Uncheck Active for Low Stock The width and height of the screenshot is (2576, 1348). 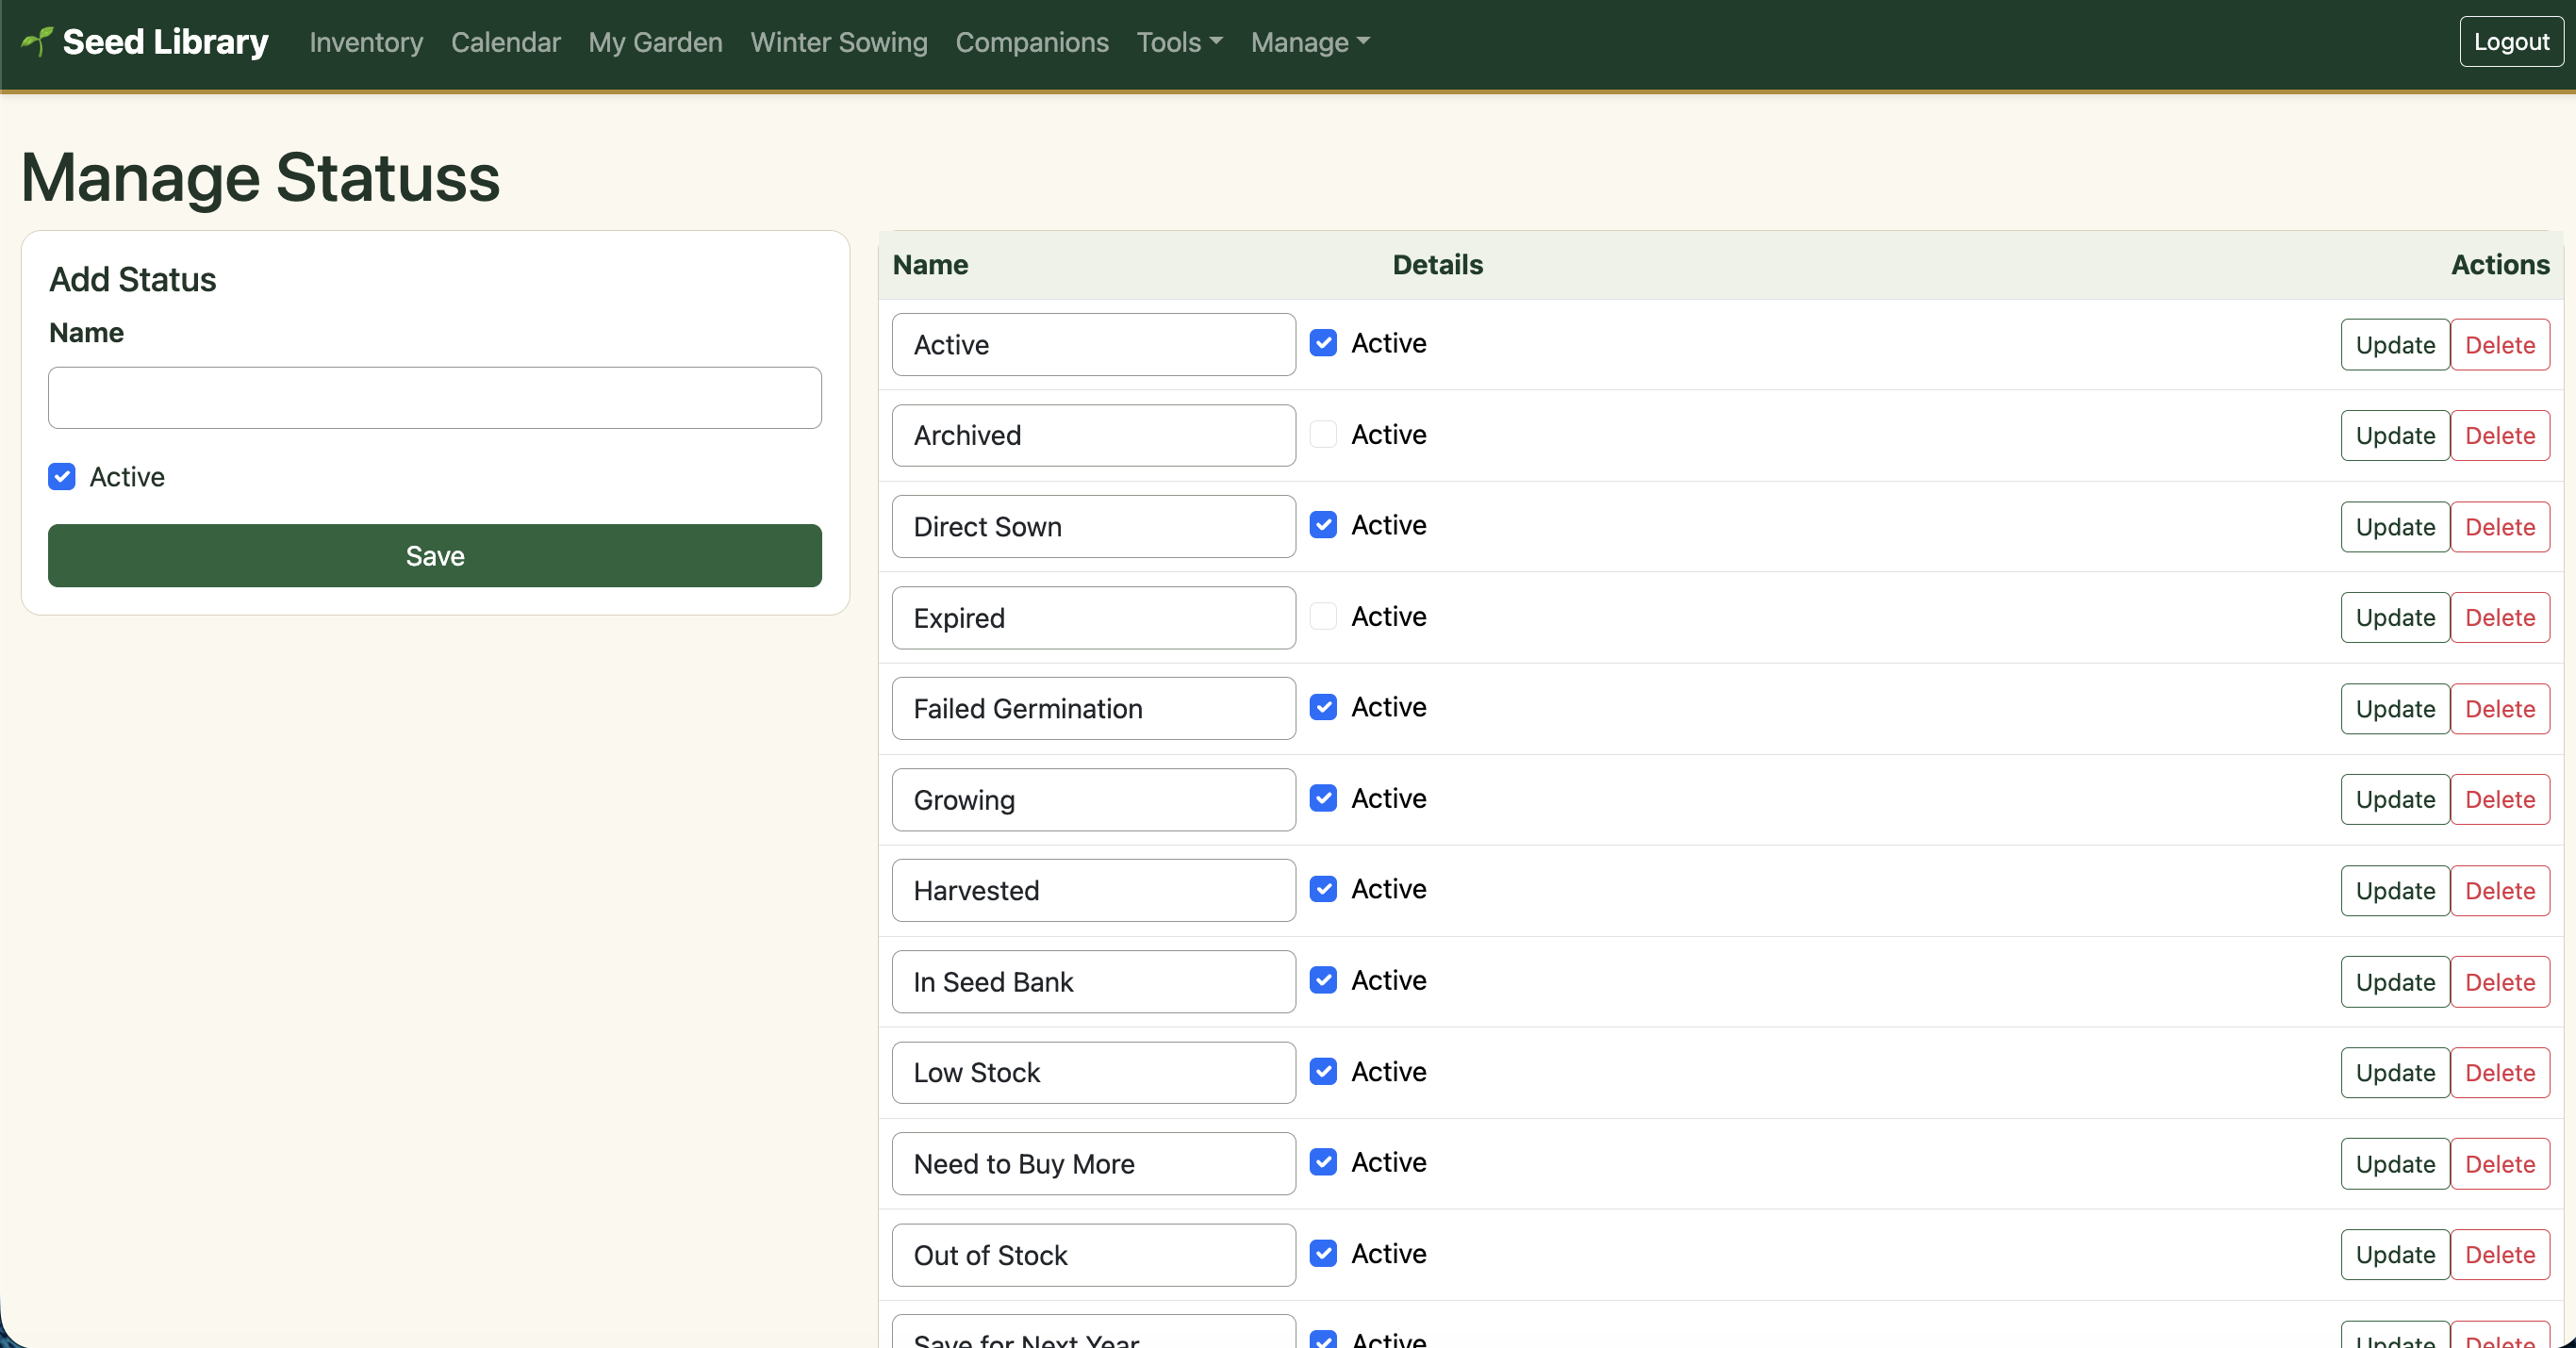(1323, 1071)
